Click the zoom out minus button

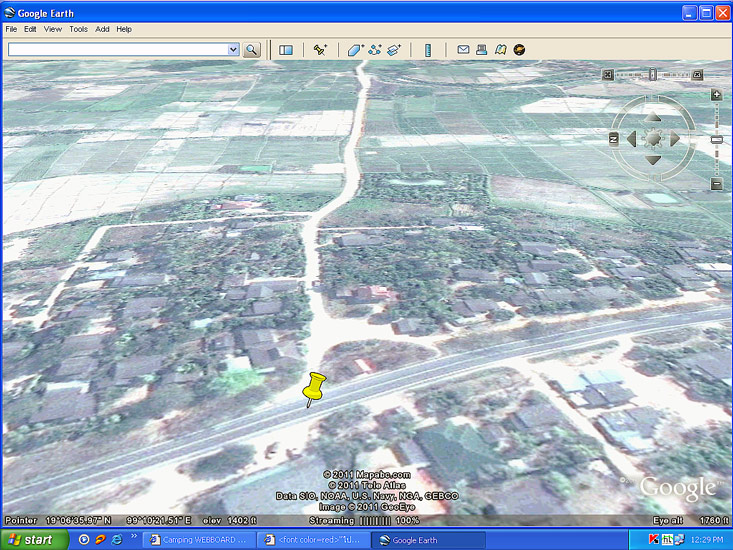click(716, 184)
